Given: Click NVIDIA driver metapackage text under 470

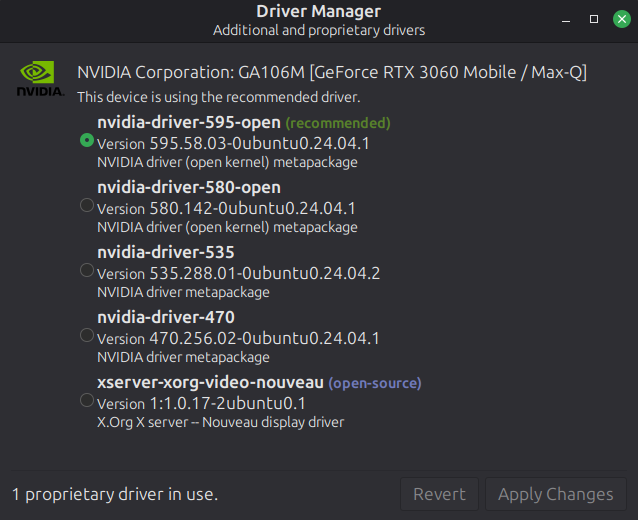Looking at the screenshot, I should pyautogui.click(x=183, y=357).
